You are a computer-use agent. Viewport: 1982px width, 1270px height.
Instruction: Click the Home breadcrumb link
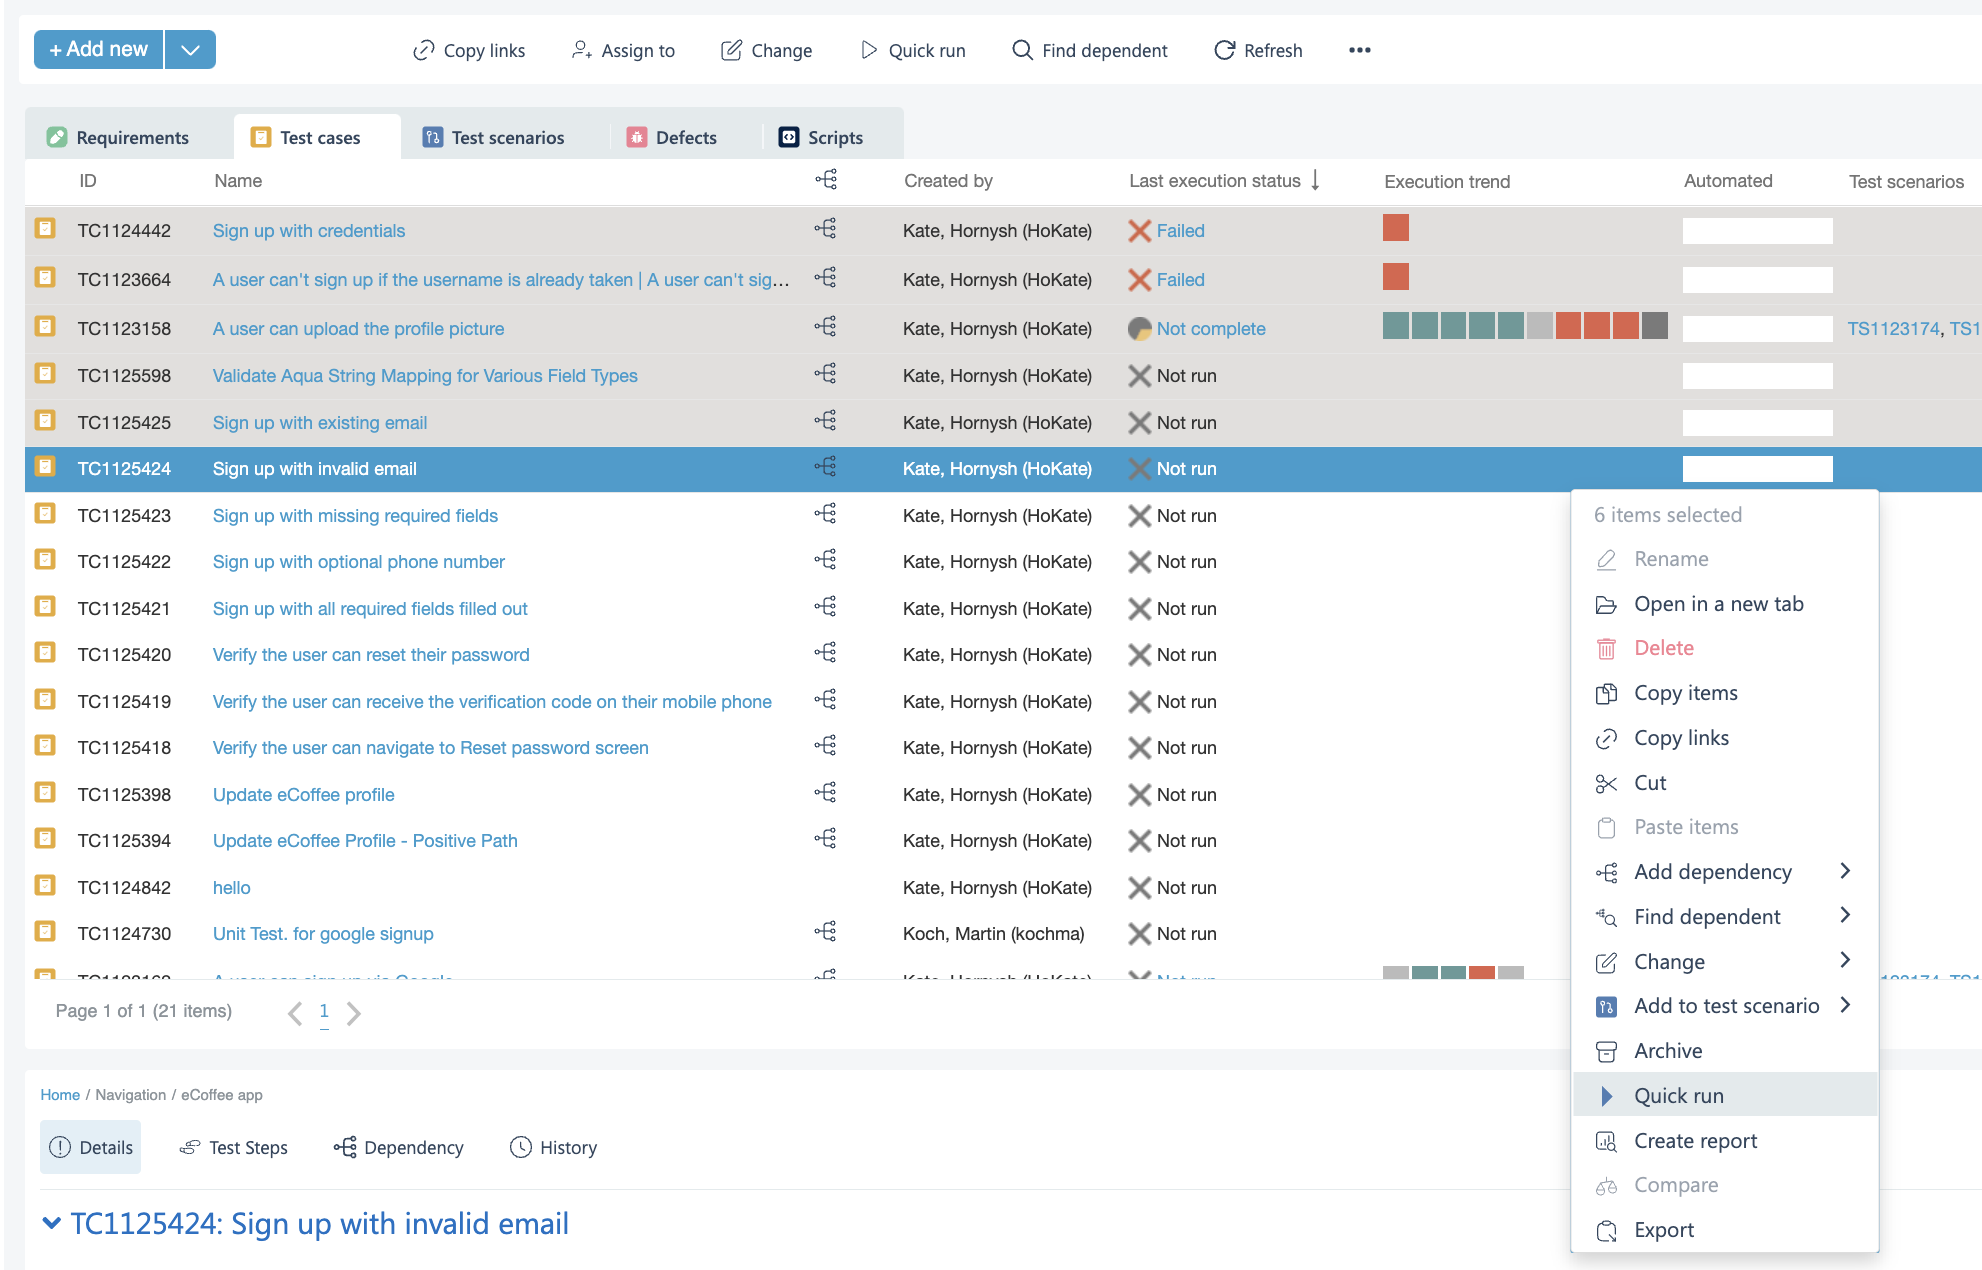(x=60, y=1095)
